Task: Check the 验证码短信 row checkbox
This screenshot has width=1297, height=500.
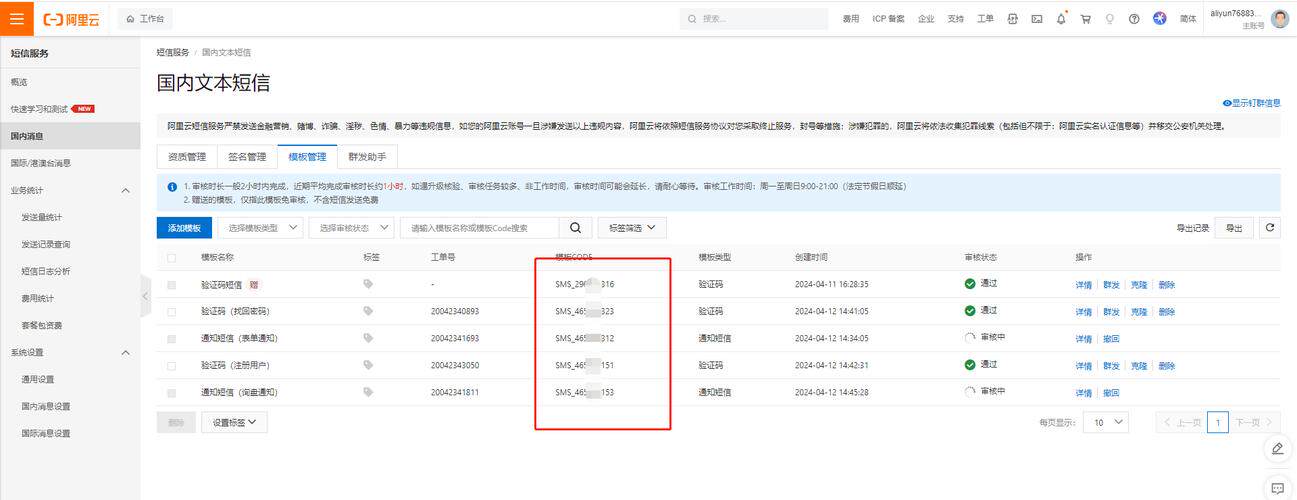Action: pos(172,285)
